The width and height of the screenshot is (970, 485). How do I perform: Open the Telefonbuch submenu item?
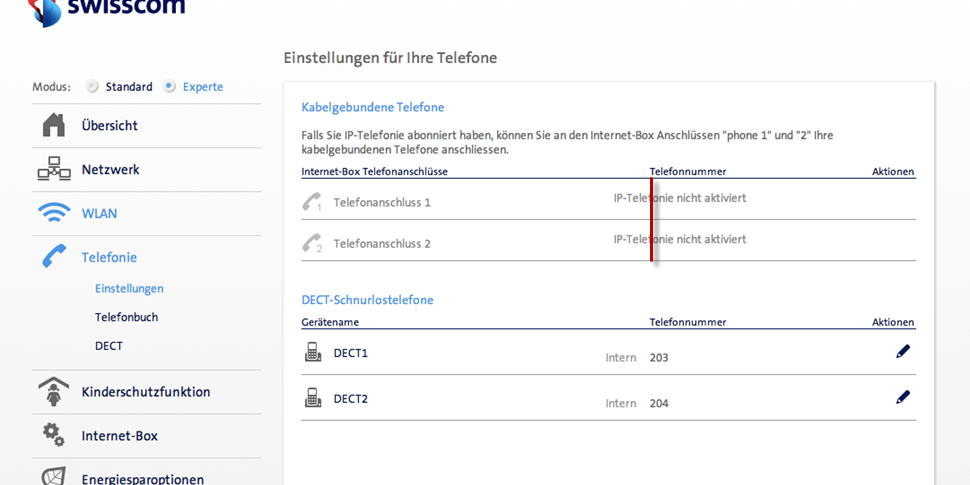(x=126, y=317)
